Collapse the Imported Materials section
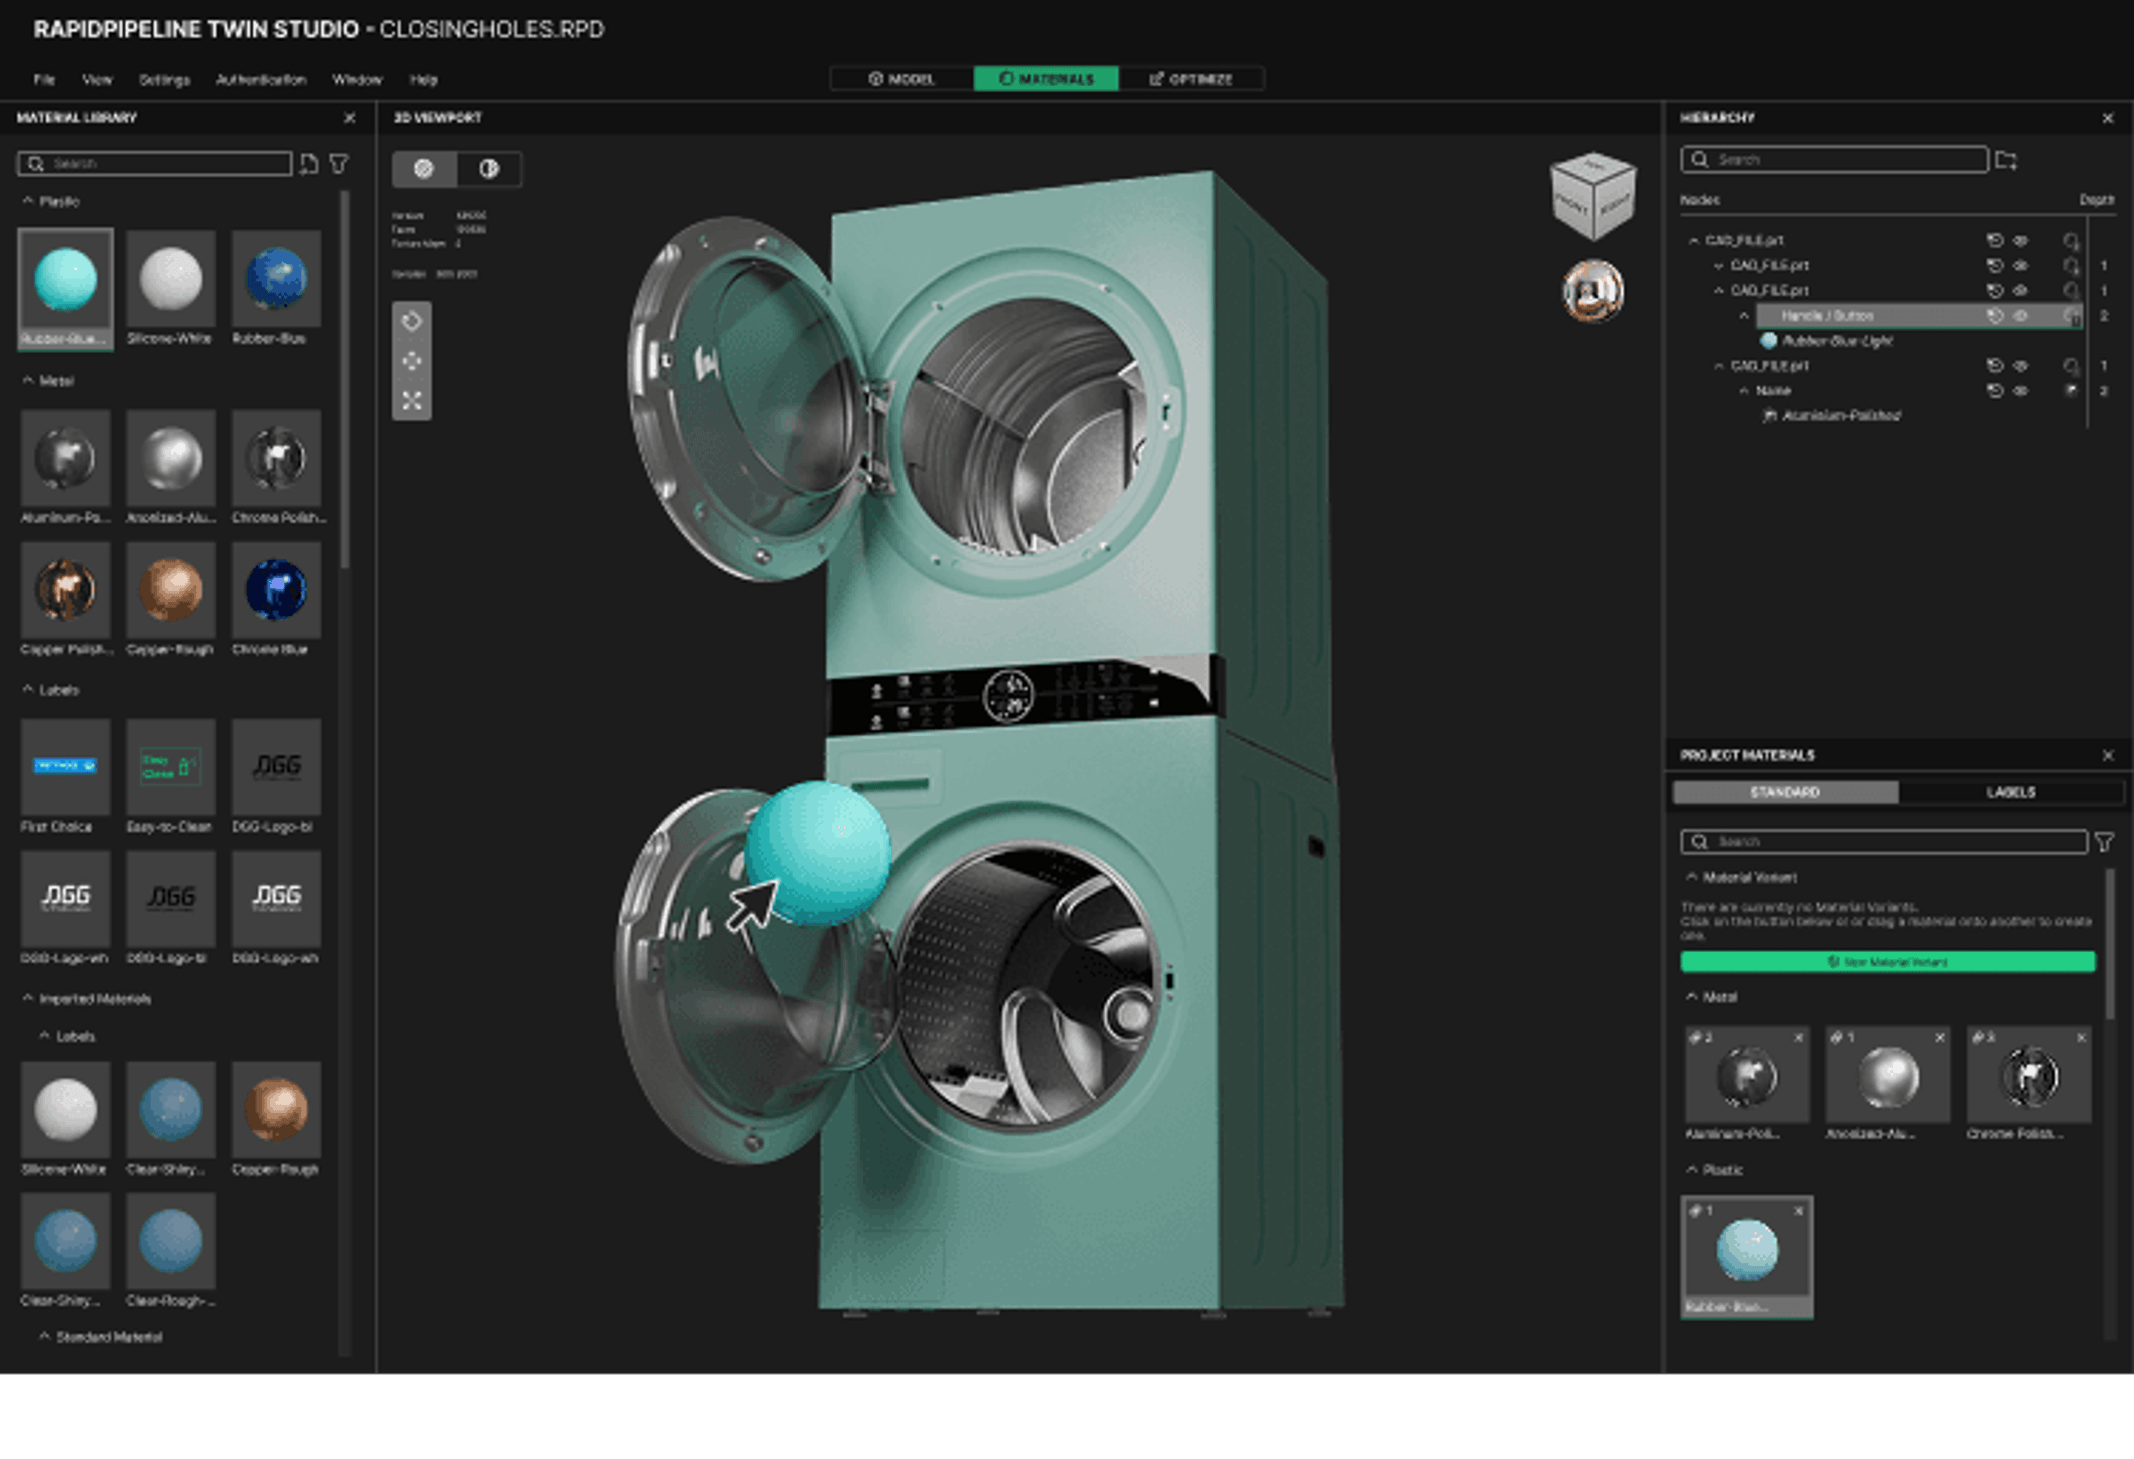 [28, 998]
